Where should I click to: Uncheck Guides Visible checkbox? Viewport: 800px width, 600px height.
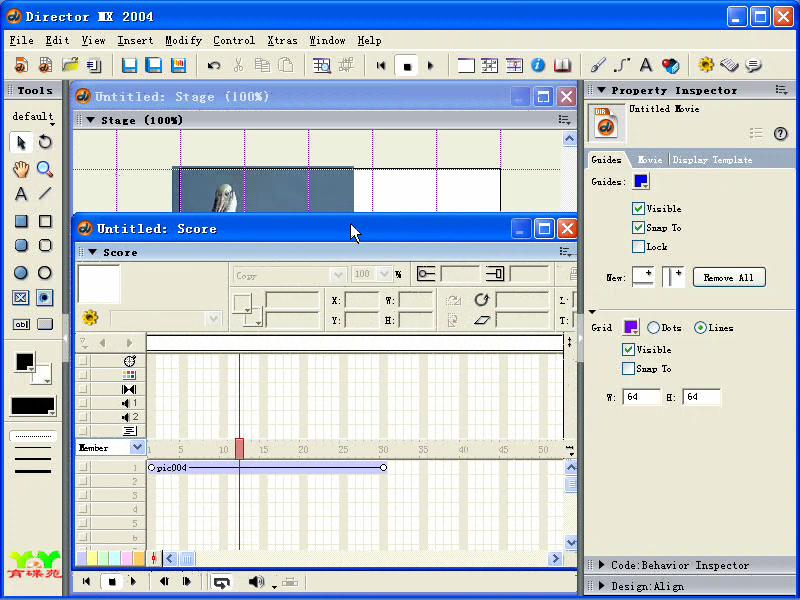(638, 208)
